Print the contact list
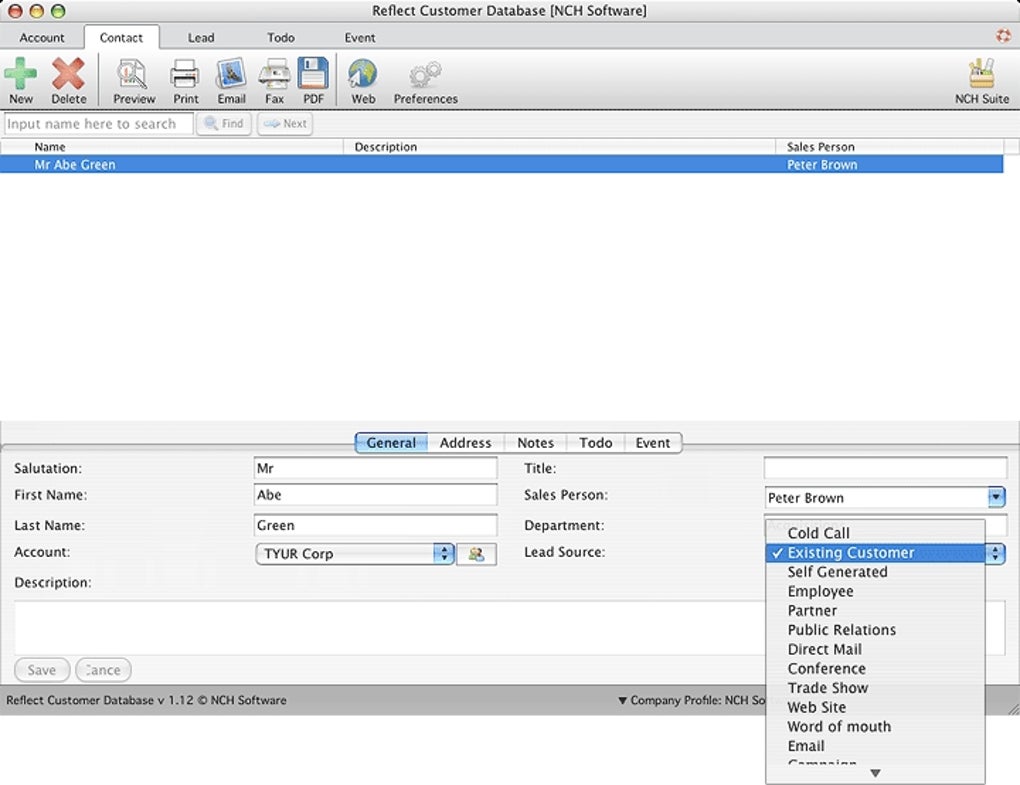This screenshot has height=785, width=1020. tap(185, 81)
